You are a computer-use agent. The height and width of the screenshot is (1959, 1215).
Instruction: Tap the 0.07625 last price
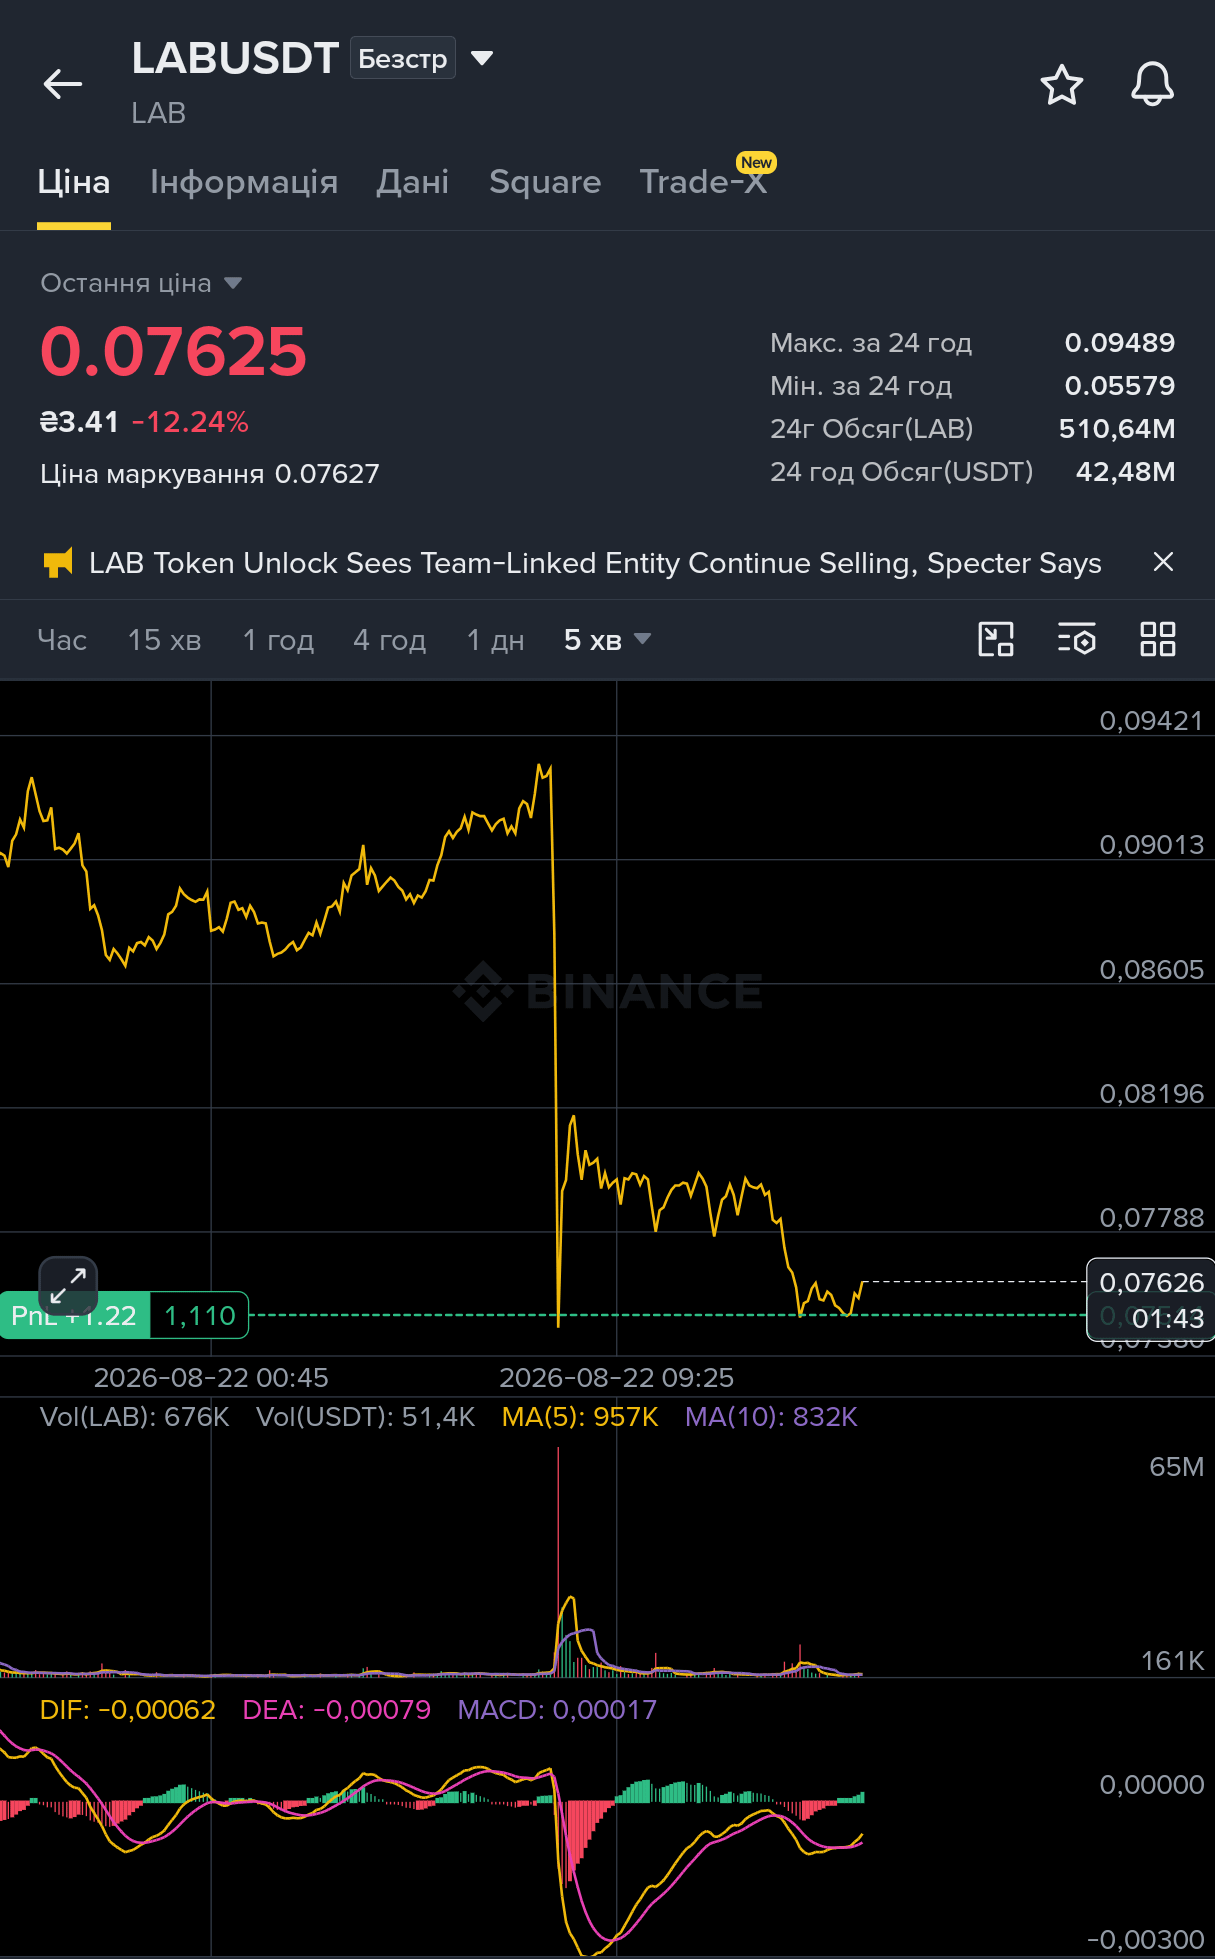(x=173, y=352)
